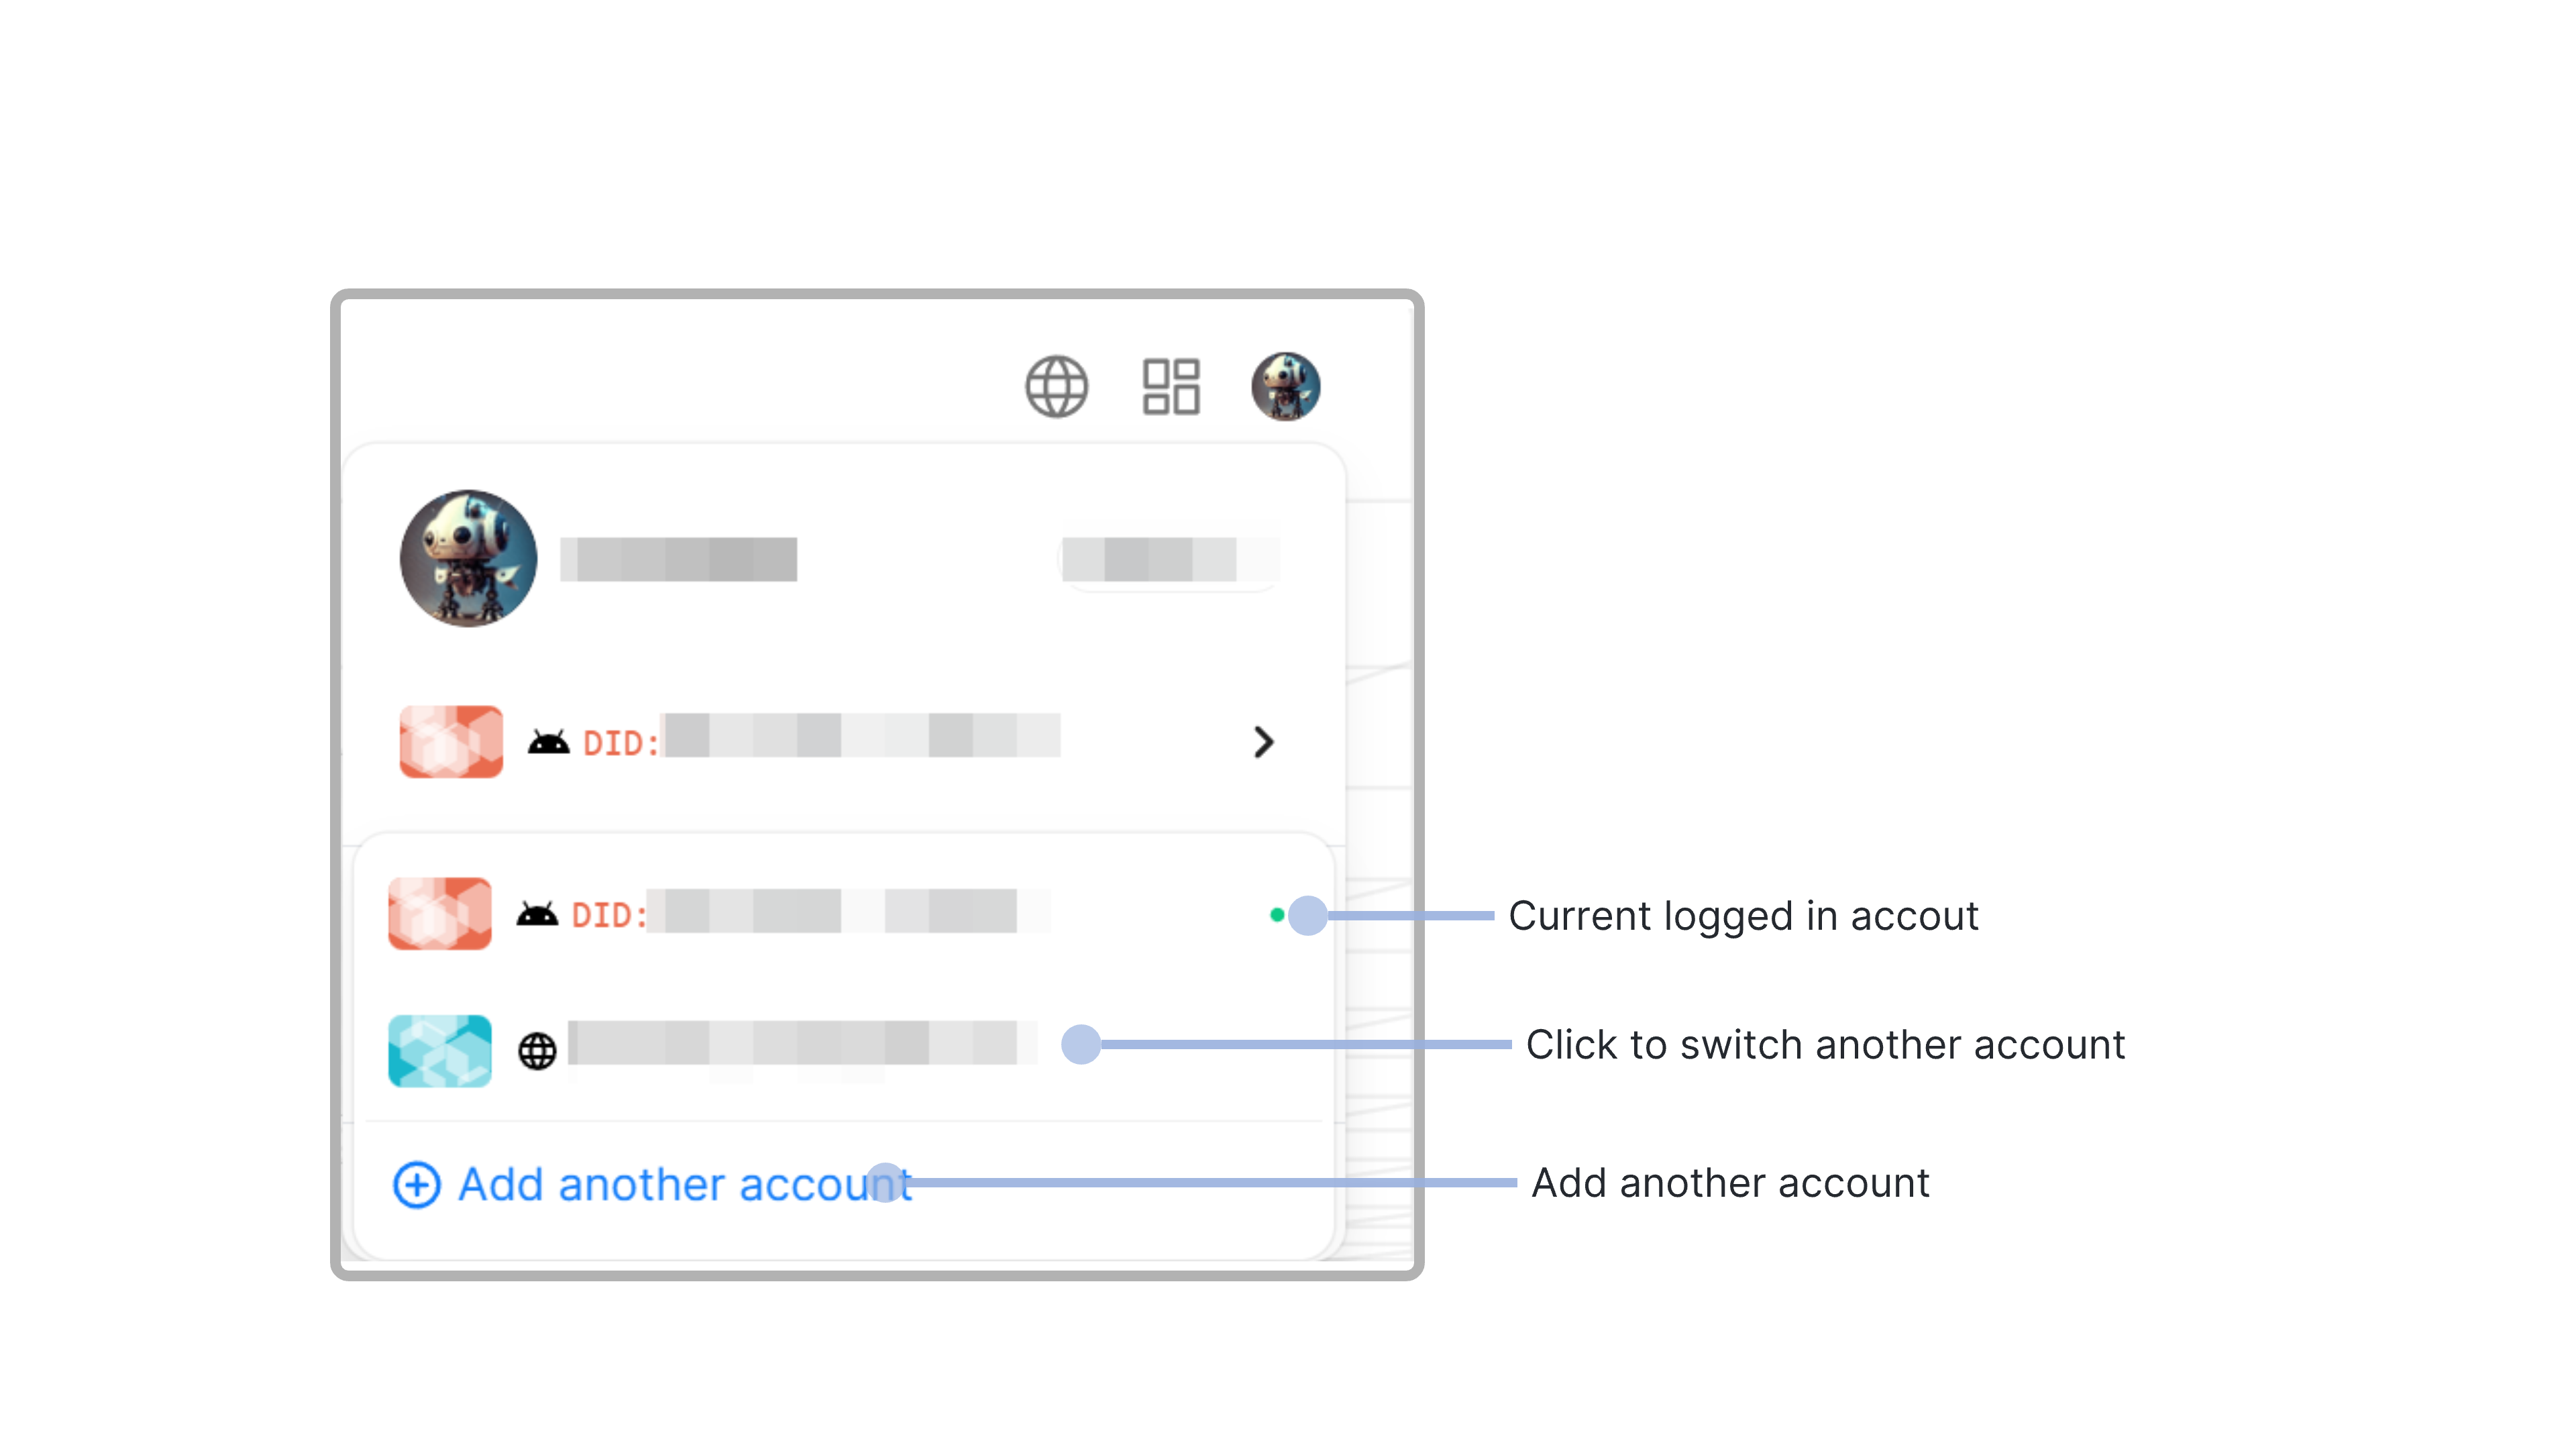The width and height of the screenshot is (2576, 1449).
Task: Click the blurred tag right of profile name
Action: click(1169, 559)
